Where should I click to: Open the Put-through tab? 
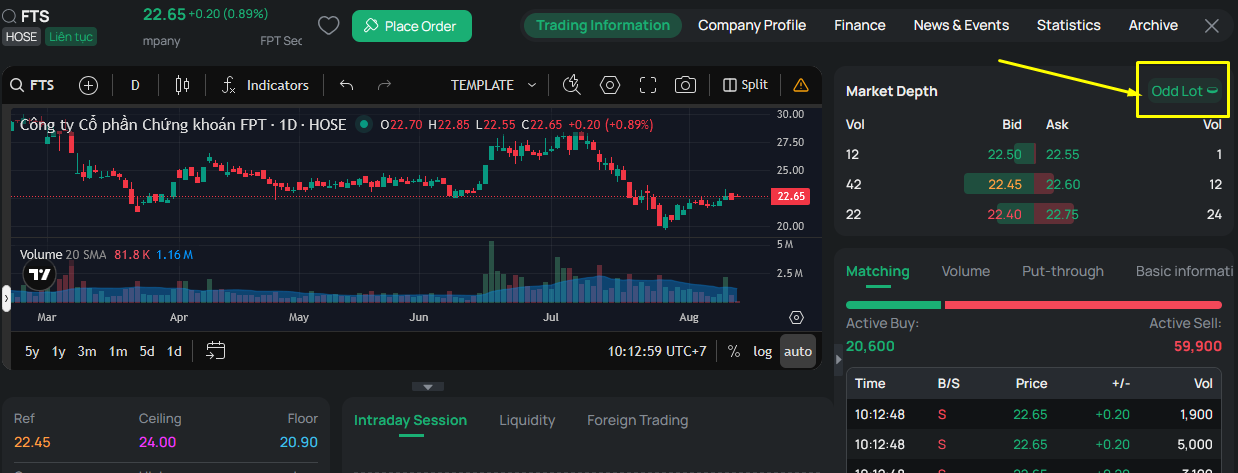coord(1063,271)
